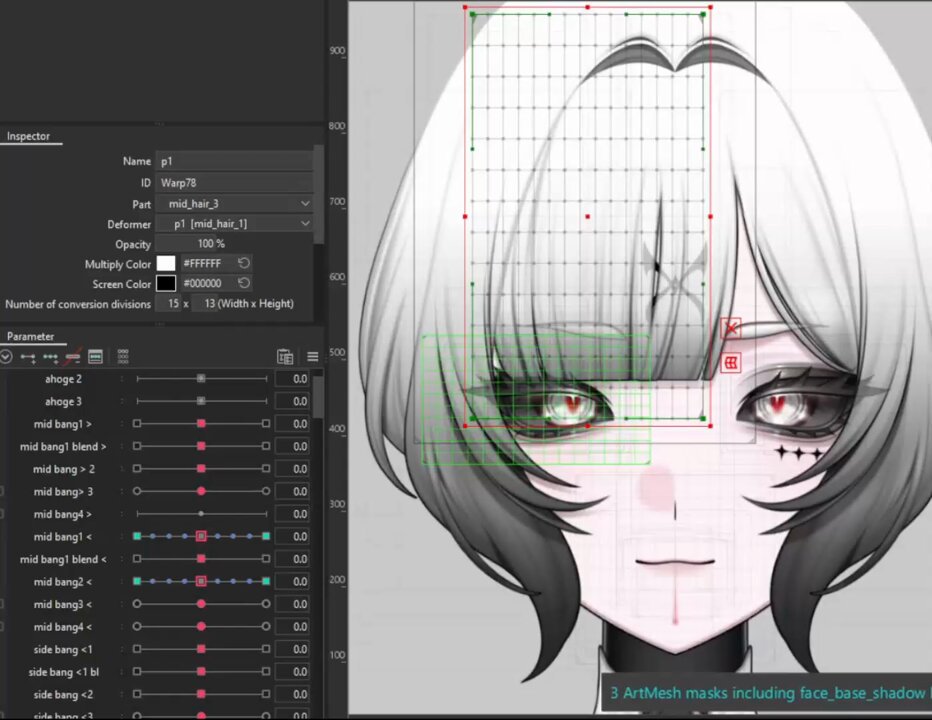Click the mid bang4 > slider handle
This screenshot has height=720, width=932.
click(201, 514)
